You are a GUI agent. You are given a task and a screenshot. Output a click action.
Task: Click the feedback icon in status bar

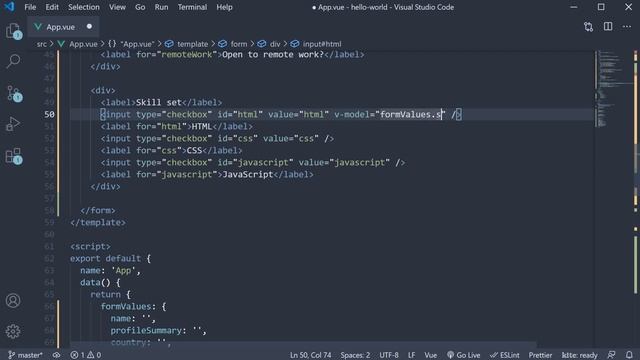pos(611,355)
